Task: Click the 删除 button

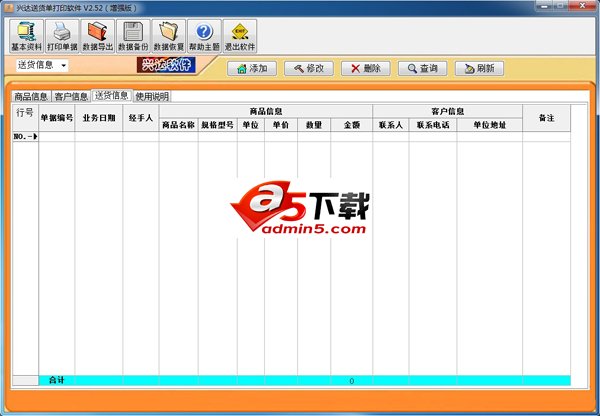Action: tap(366, 69)
